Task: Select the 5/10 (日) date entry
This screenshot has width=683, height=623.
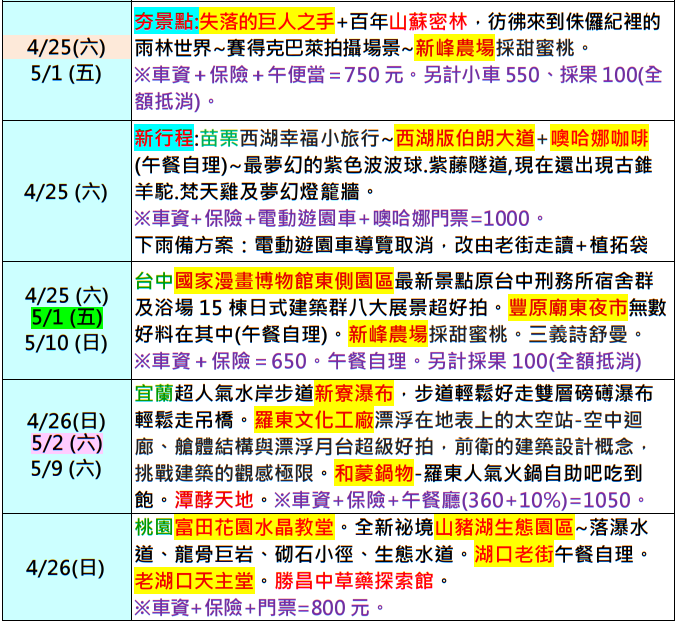Action: (x=66, y=343)
